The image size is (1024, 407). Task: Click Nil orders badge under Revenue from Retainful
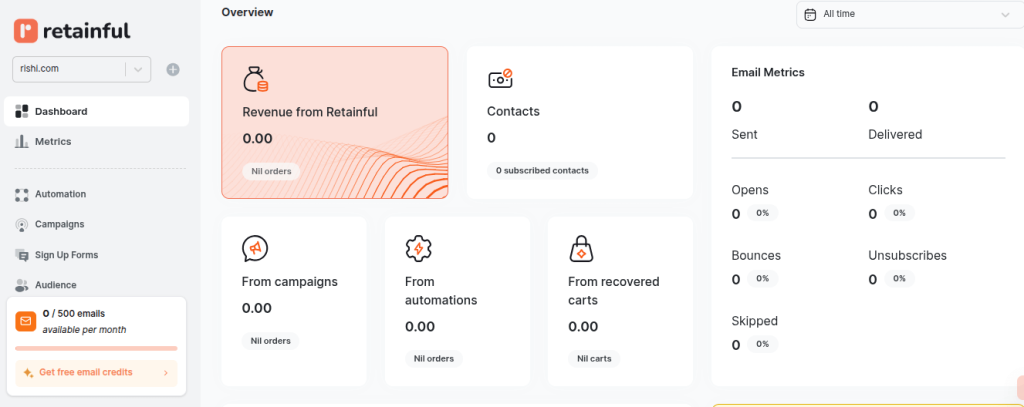coord(272,171)
